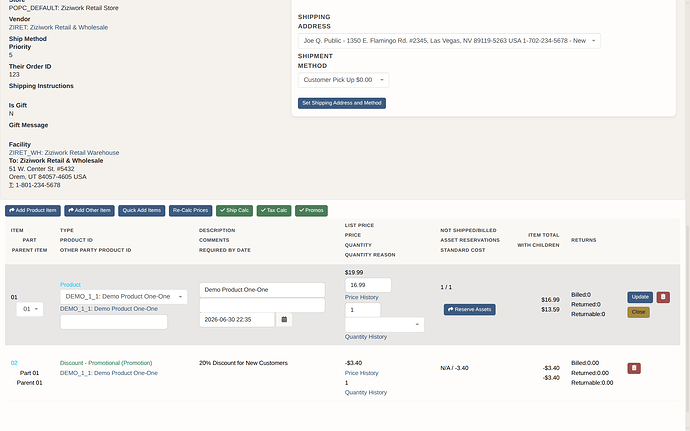Toggle the Tax Calc button
This screenshot has height=431, width=690.
click(274, 210)
